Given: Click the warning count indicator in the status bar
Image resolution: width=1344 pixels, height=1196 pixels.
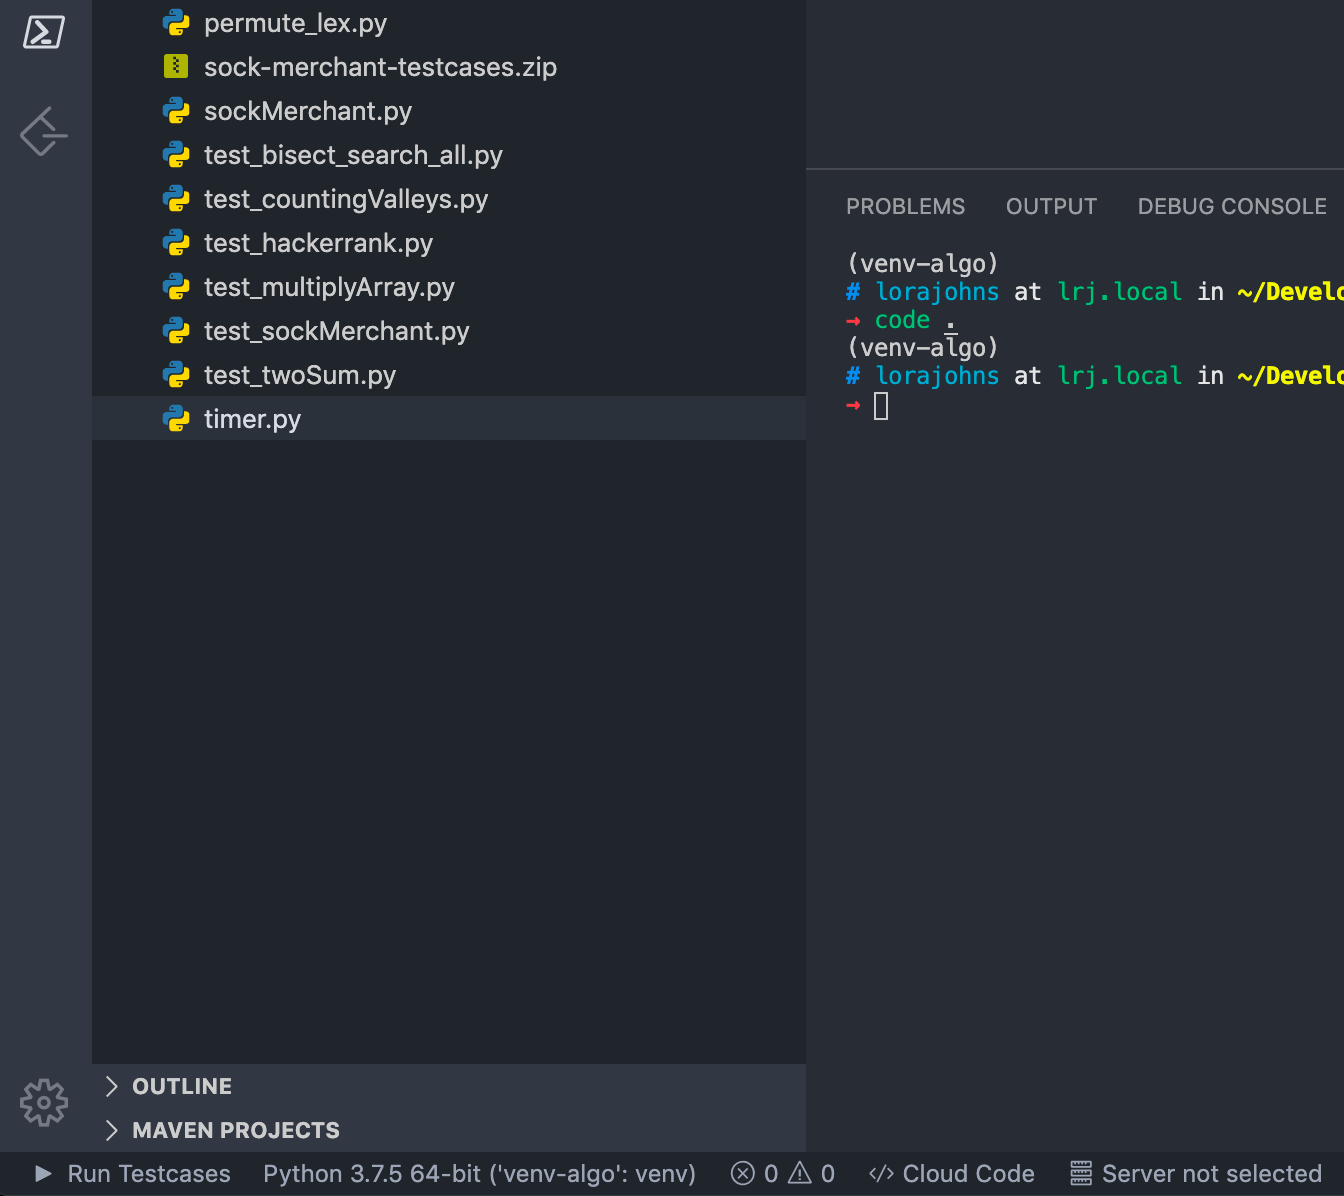Looking at the screenshot, I should (x=810, y=1173).
